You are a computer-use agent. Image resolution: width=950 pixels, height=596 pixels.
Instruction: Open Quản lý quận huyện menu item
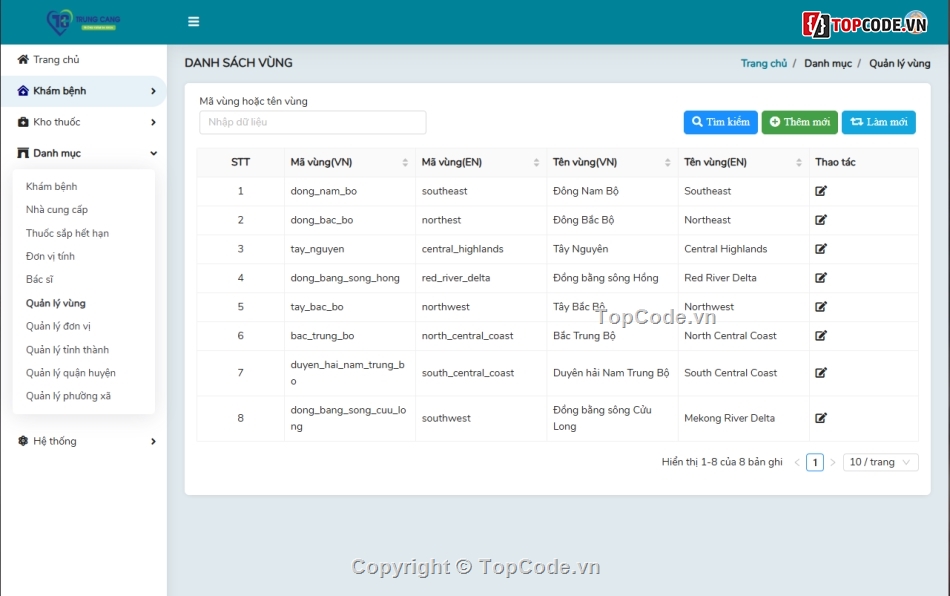tap(70, 372)
